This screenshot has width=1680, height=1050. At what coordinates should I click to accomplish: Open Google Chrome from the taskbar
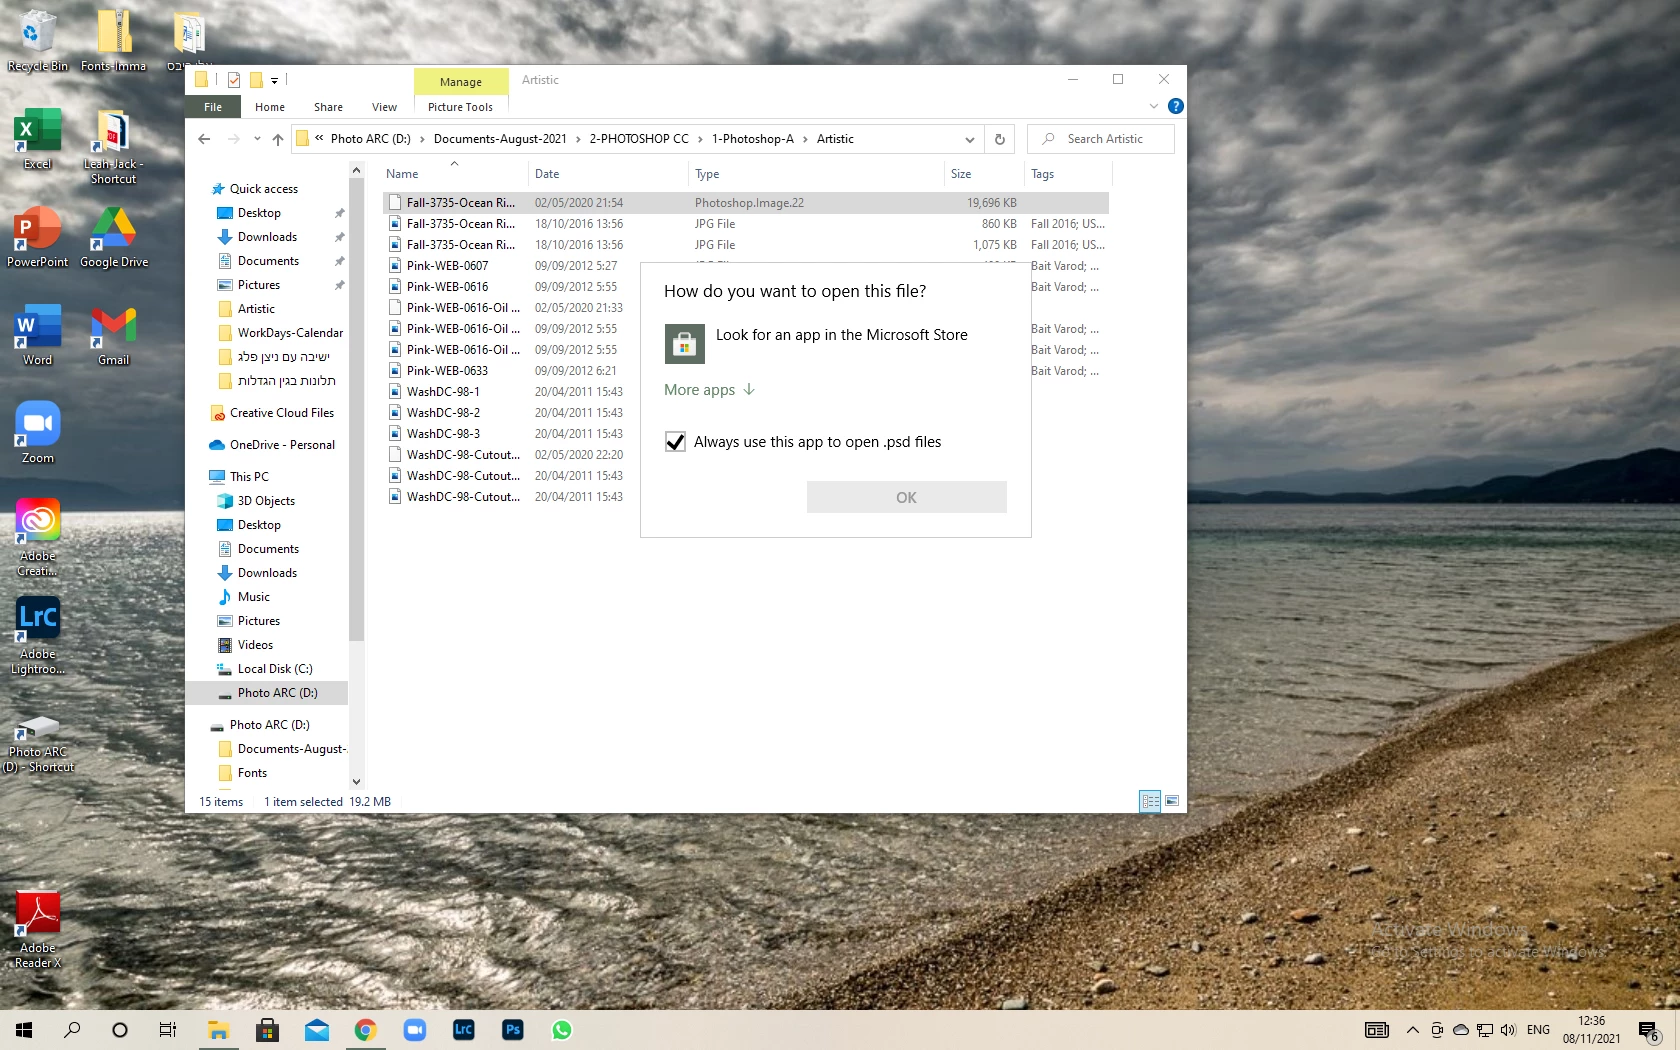click(x=366, y=1029)
